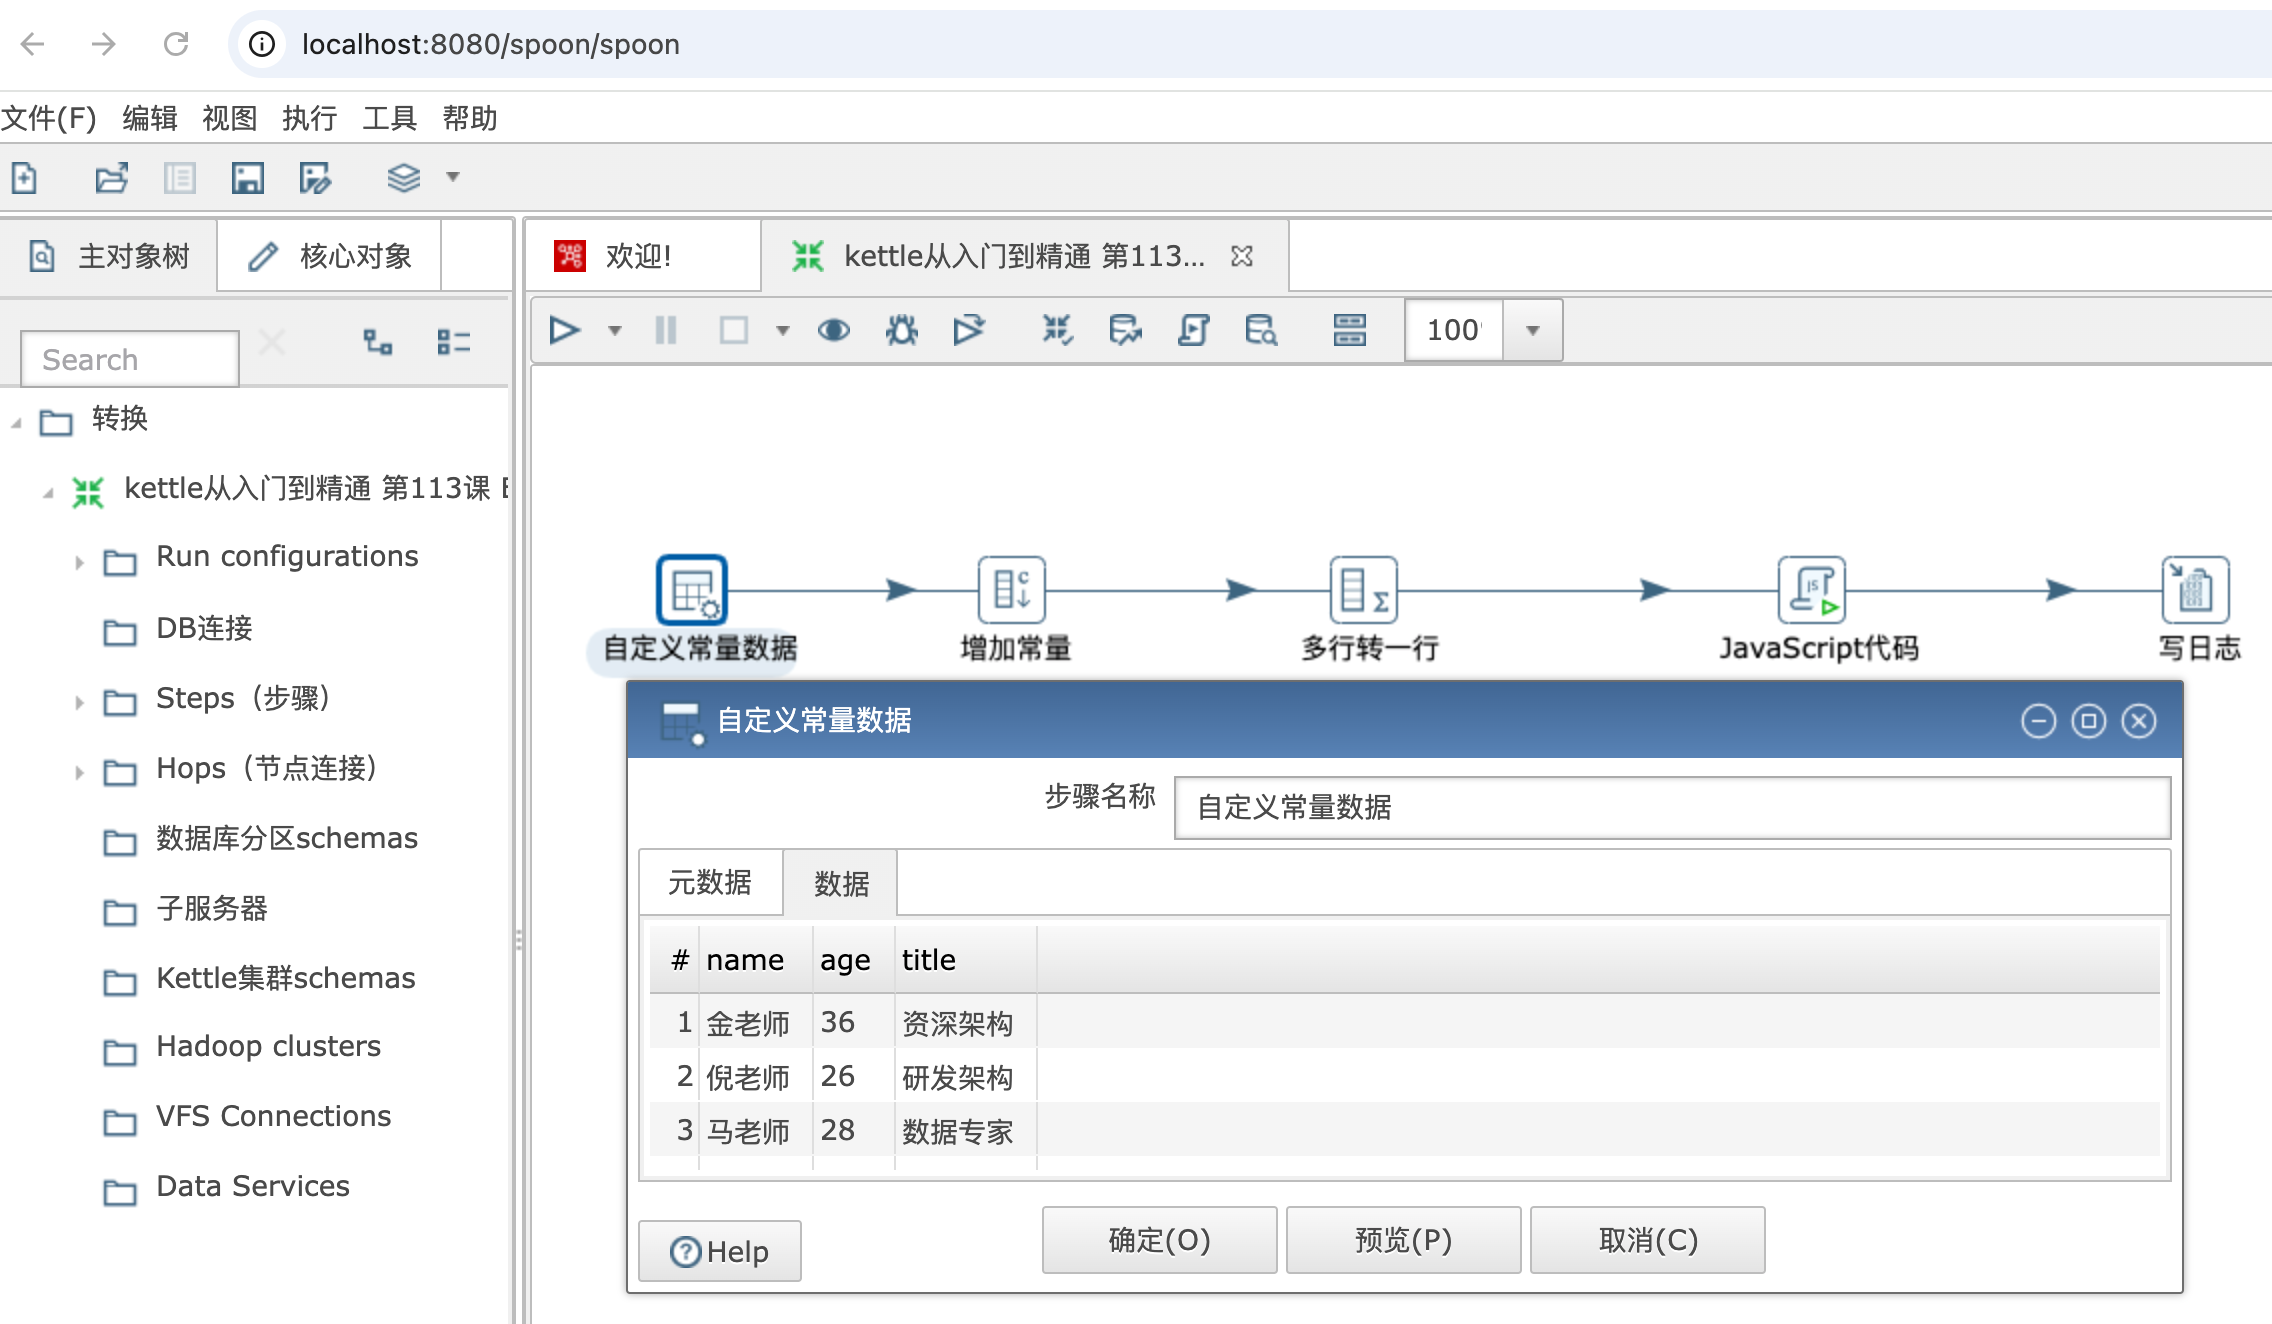Click the Pause transformation button
This screenshot has height=1324, width=2272.
pos(666,329)
